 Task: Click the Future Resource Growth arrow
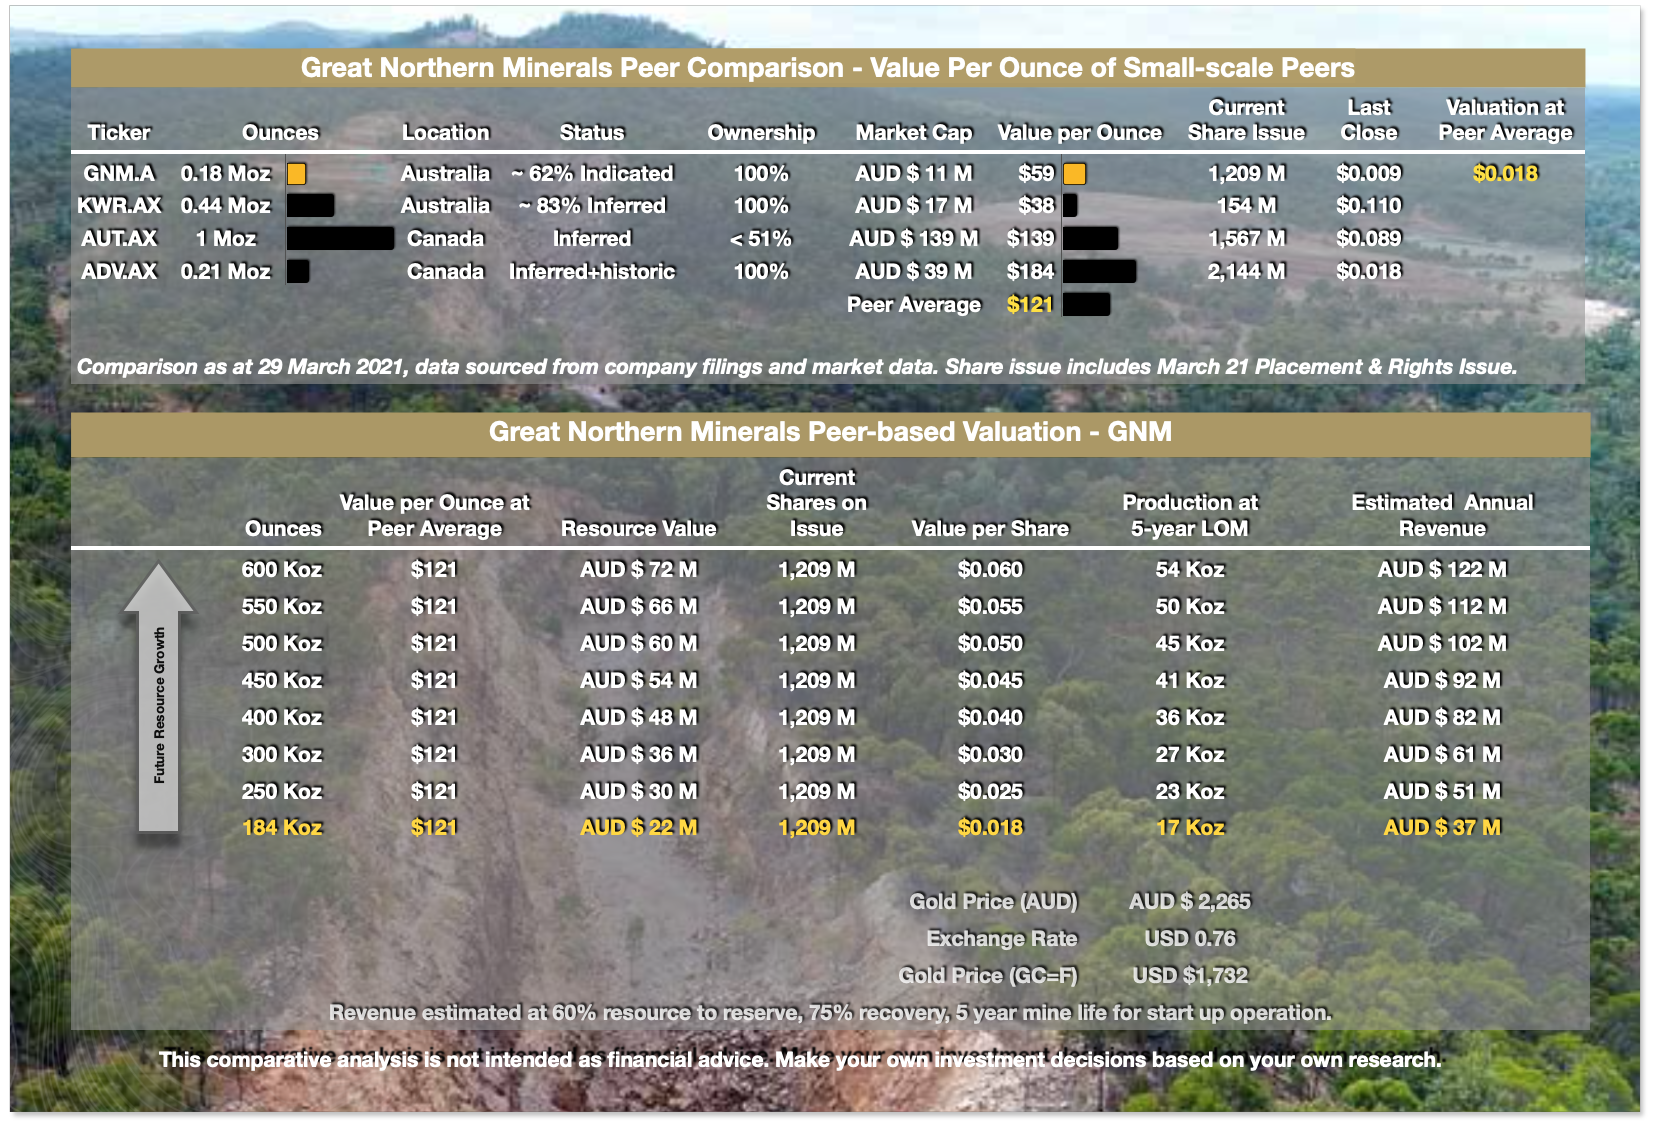coord(158,698)
